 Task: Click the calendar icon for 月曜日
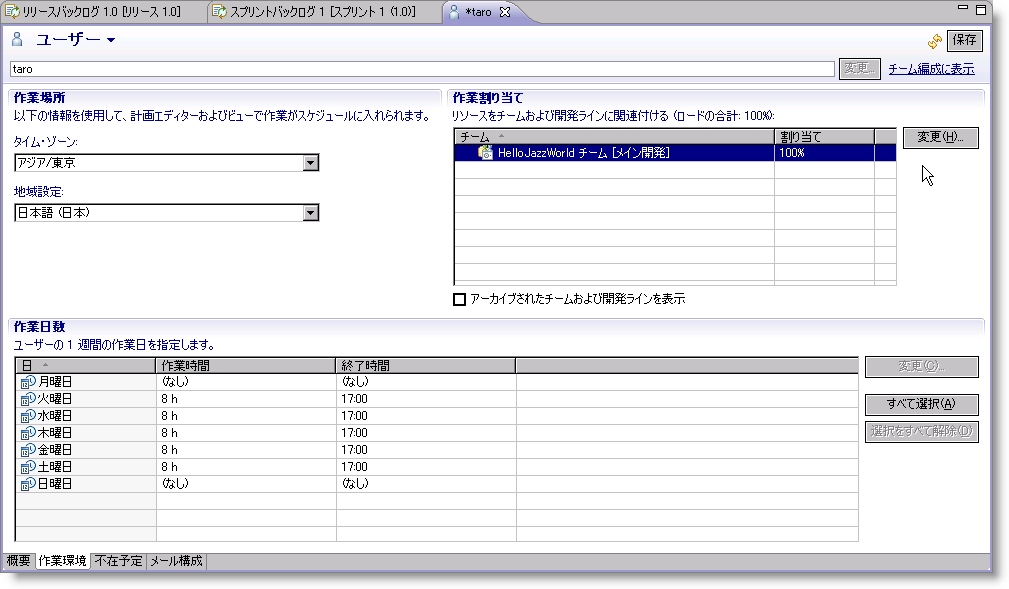(28, 382)
